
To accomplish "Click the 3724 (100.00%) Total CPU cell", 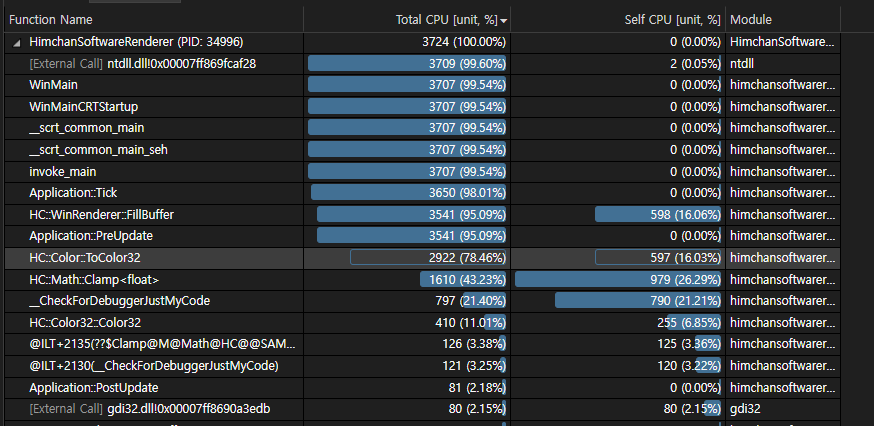I will 407,42.
